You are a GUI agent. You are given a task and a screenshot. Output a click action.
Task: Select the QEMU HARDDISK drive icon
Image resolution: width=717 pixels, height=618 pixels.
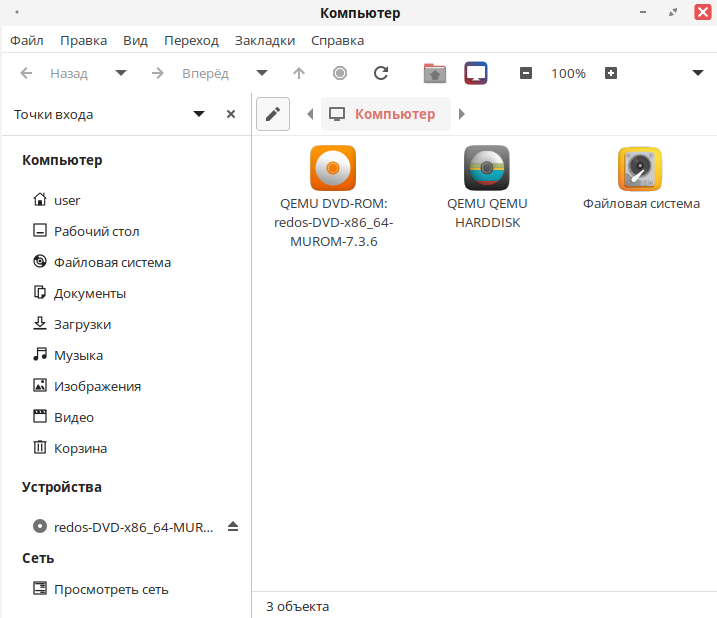487,168
